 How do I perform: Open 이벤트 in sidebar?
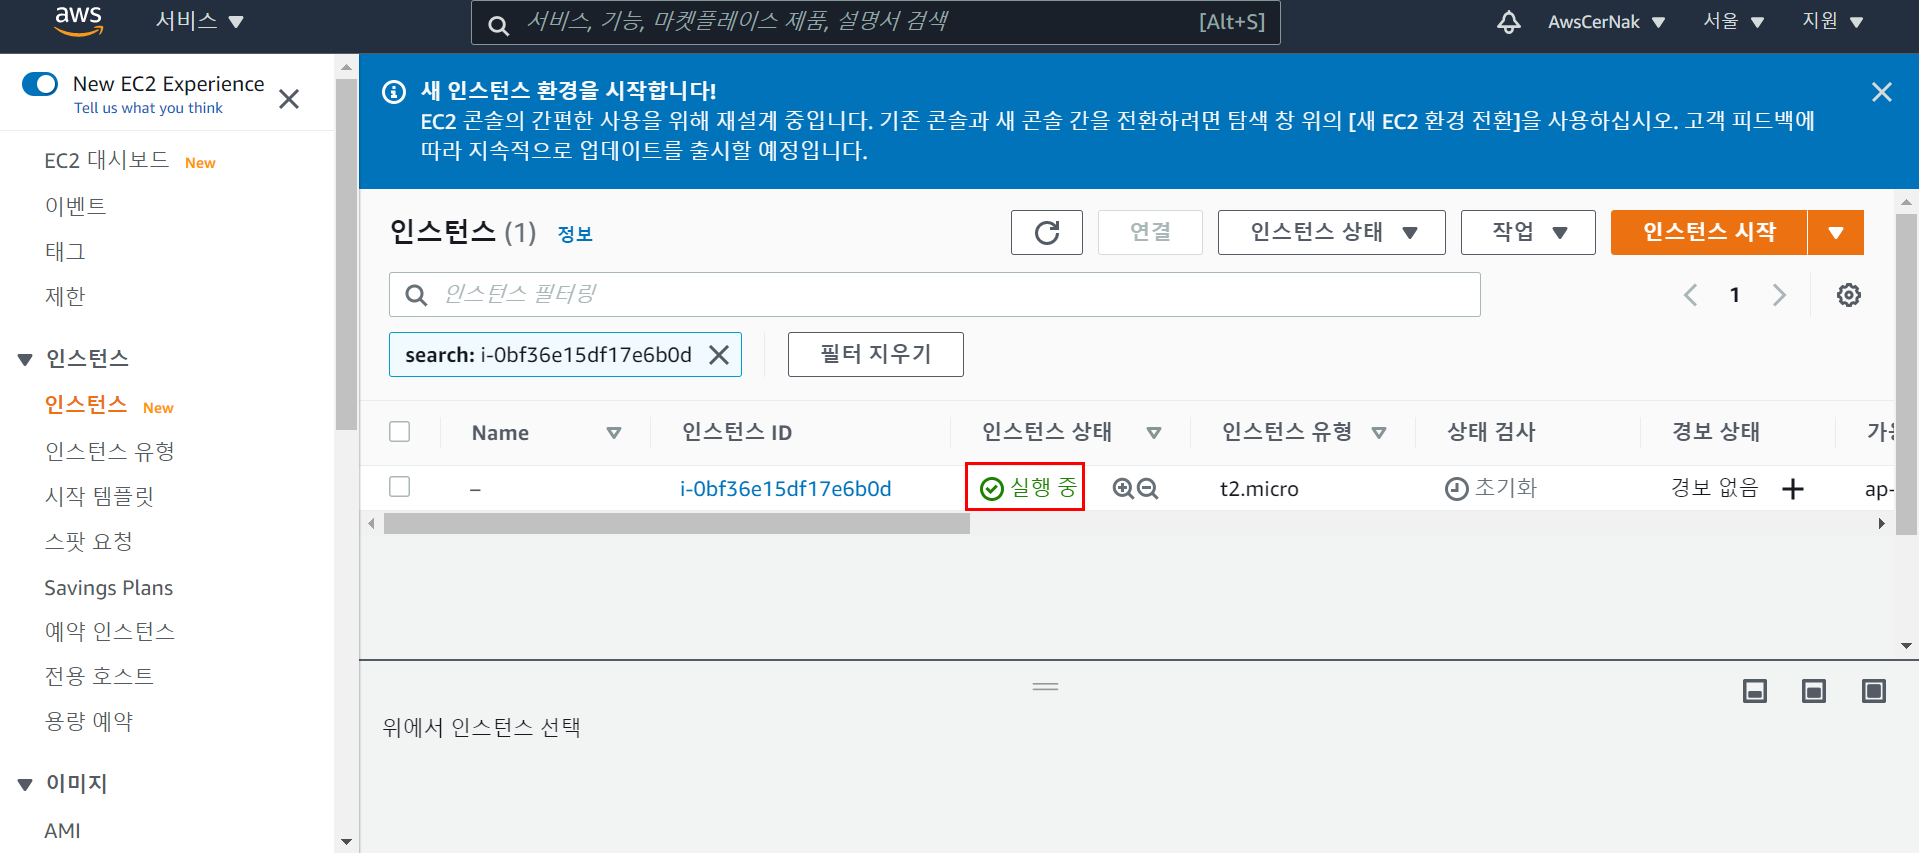[x=75, y=206]
